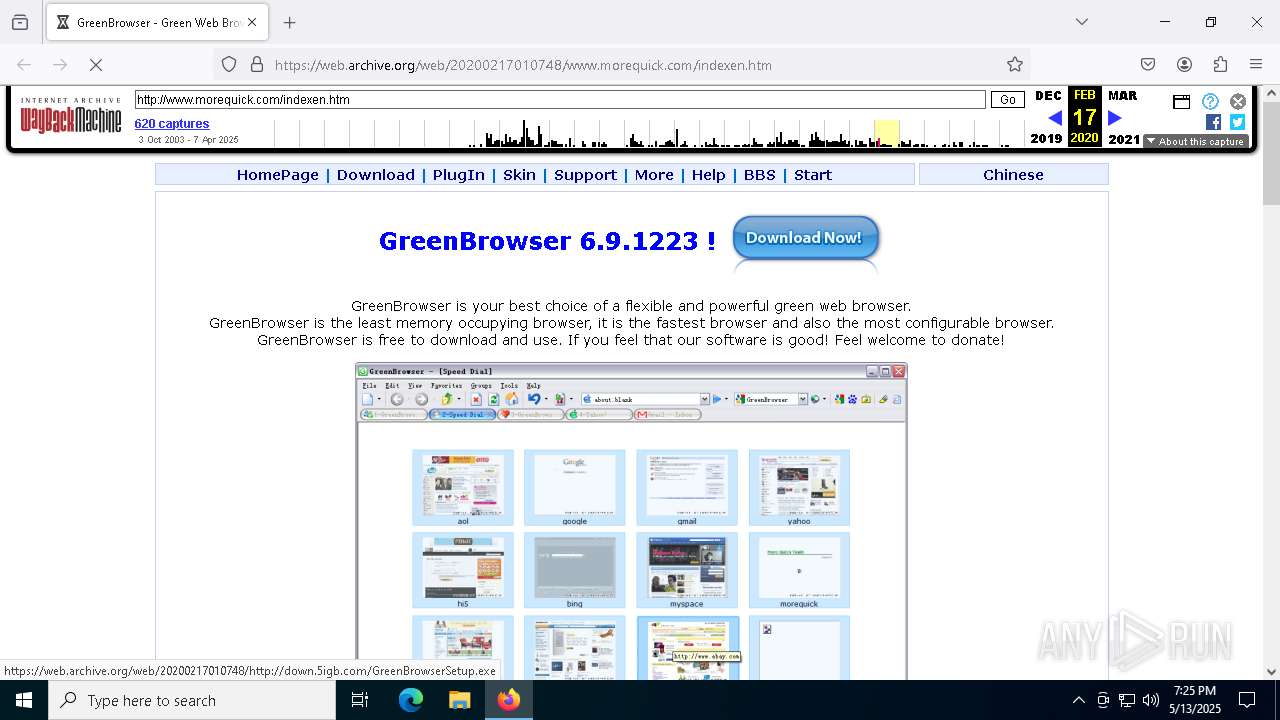Select DEC in the capture navigator
1280x720 pixels.
(1048, 96)
